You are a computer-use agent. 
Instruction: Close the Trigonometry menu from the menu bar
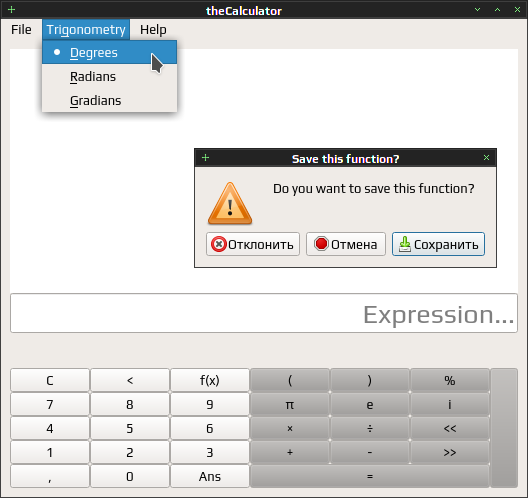click(x=86, y=30)
